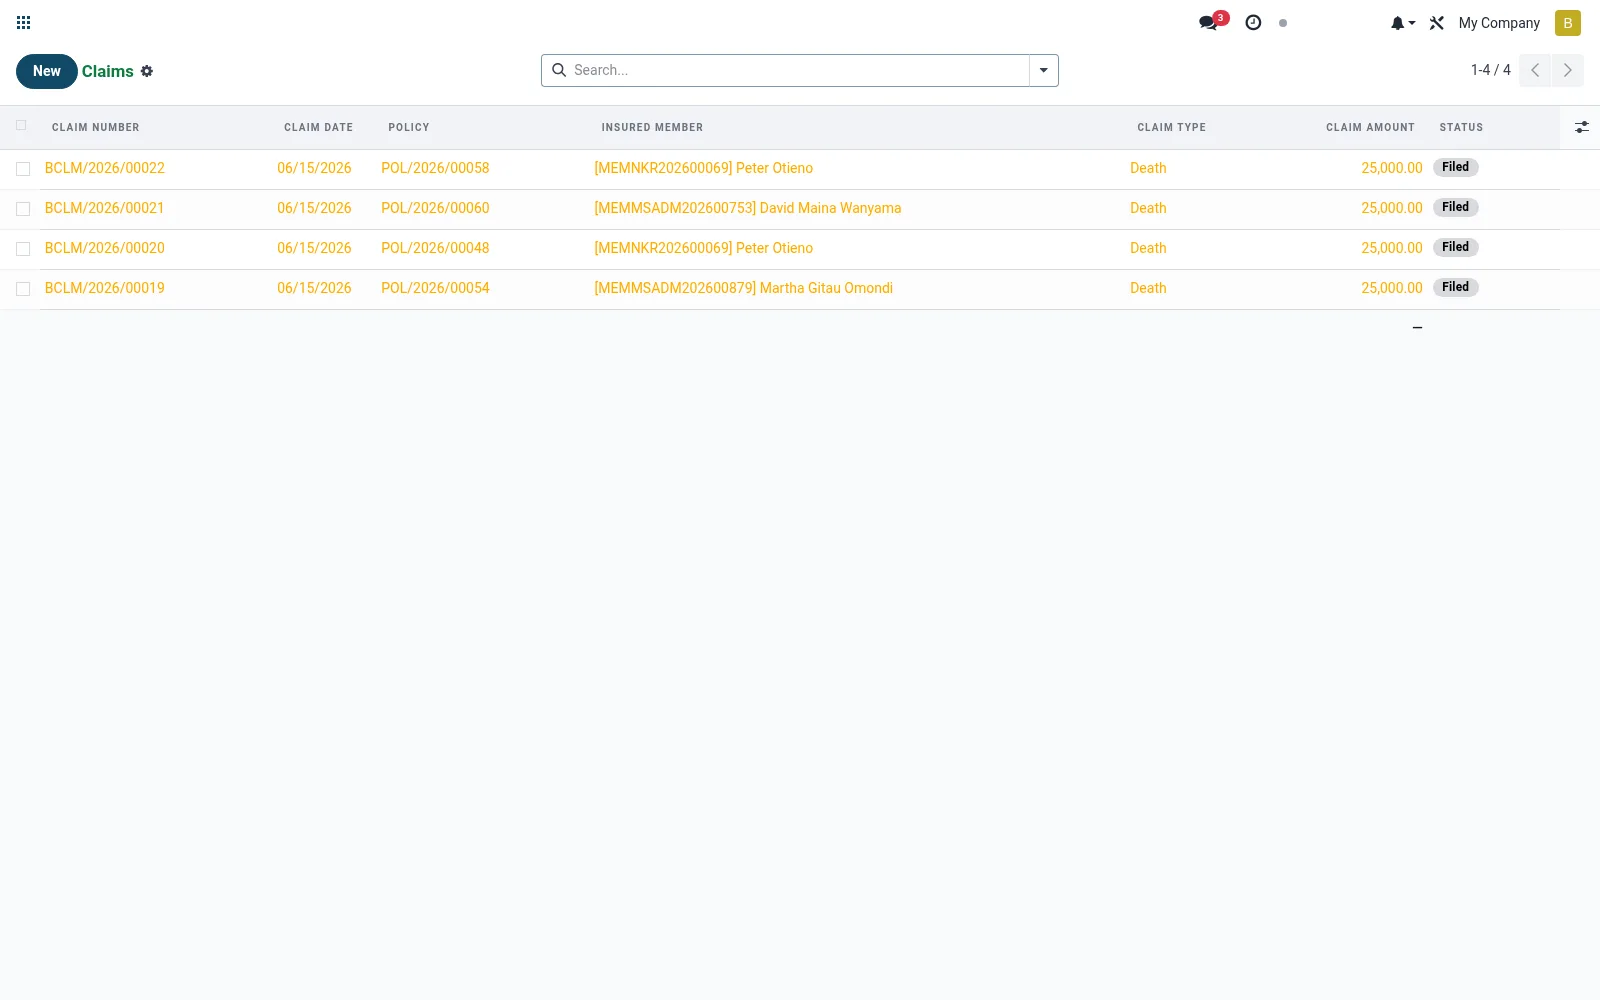
Task: Sort by Claim Amount column header
Action: click(1370, 127)
